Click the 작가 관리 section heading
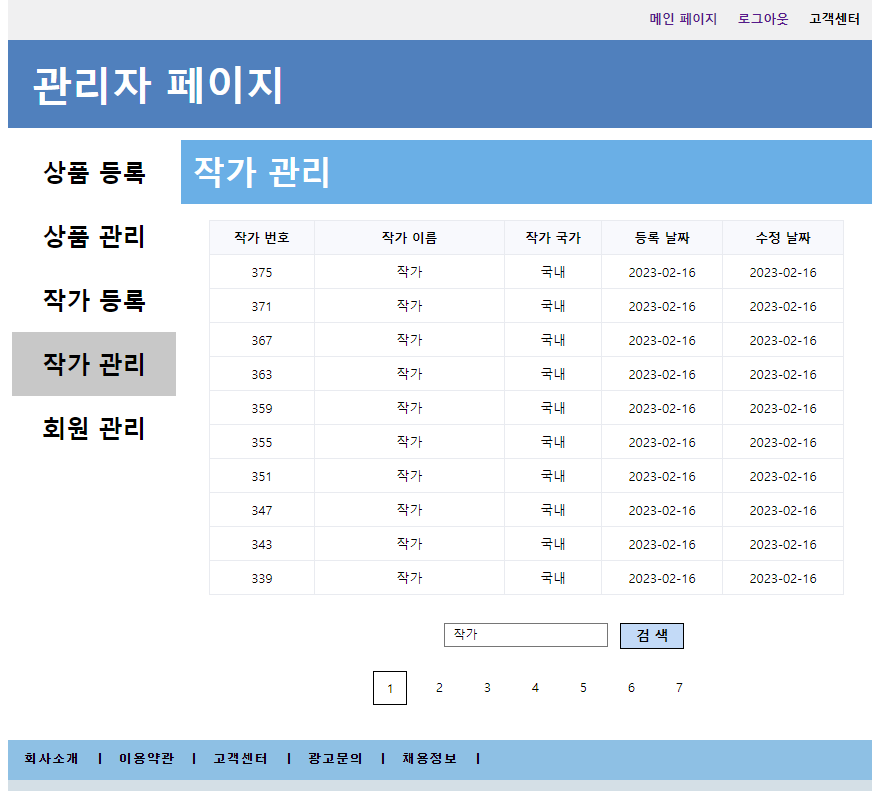Screen dimensions: 886x791 click(262, 172)
